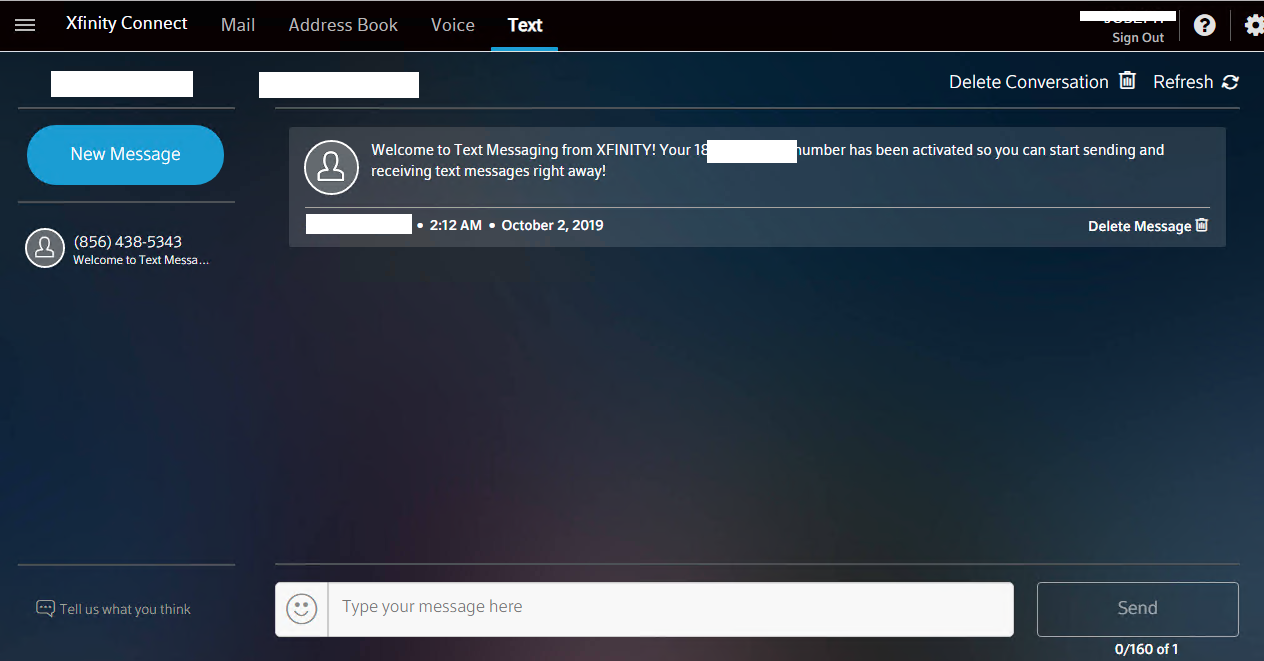Open the Tell us what you think link
1264x661 pixels.
125,609
